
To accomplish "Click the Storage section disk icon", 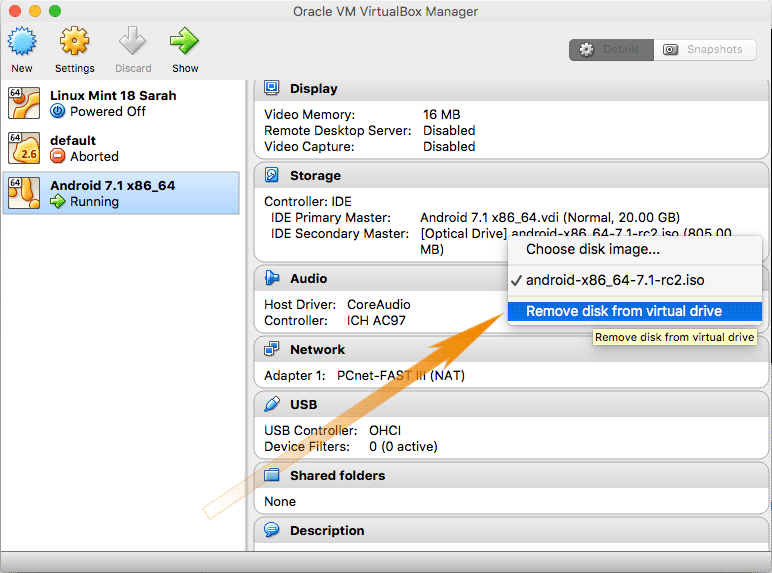I will [272, 175].
